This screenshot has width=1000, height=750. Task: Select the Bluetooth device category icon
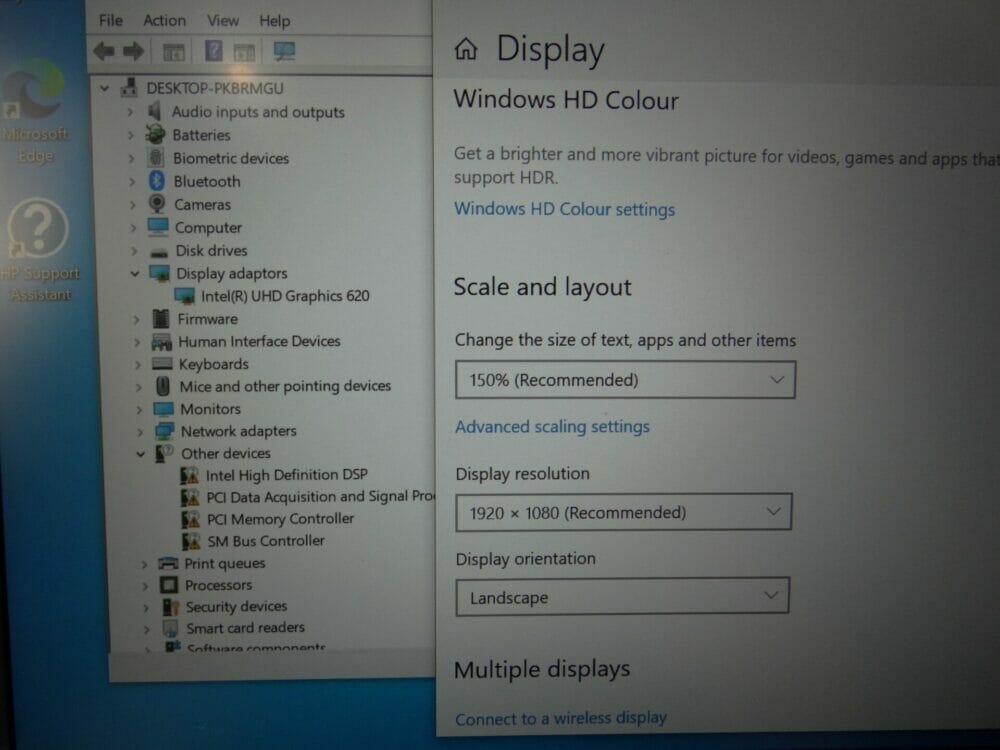(x=157, y=181)
